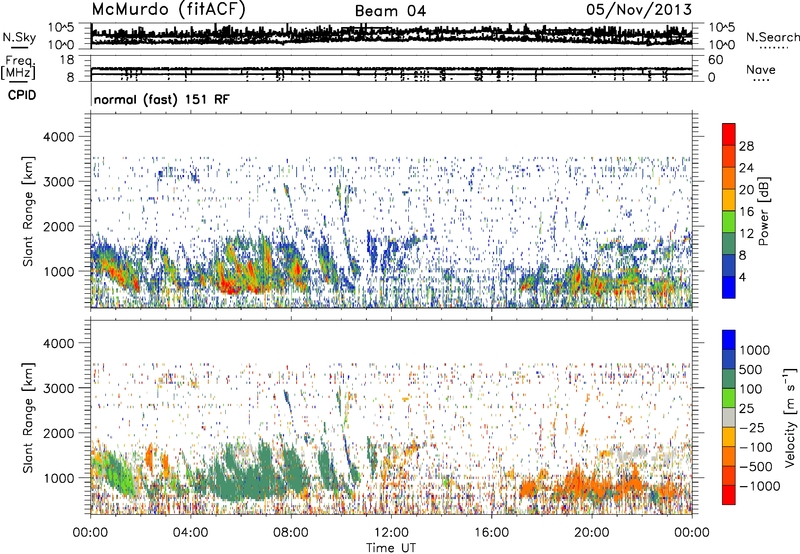
Task: Click the 4000 tick on power panel
Action: click(x=58, y=137)
